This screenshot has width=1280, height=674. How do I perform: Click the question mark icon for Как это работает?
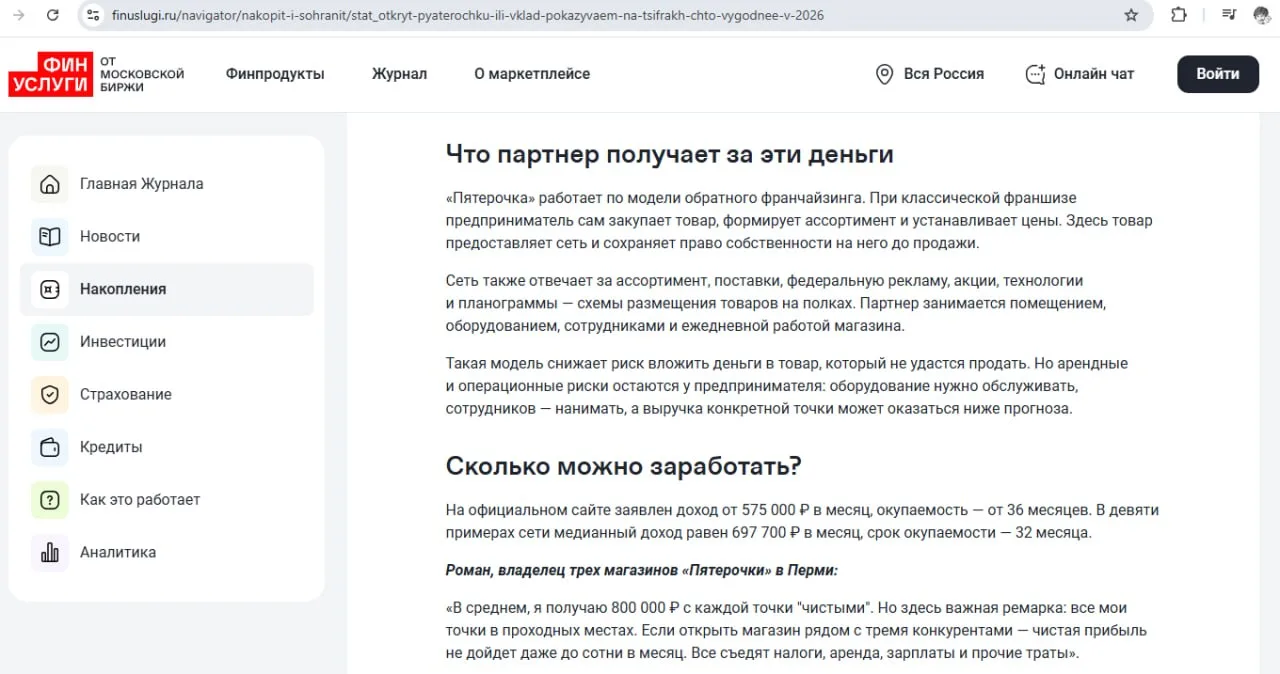(50, 500)
